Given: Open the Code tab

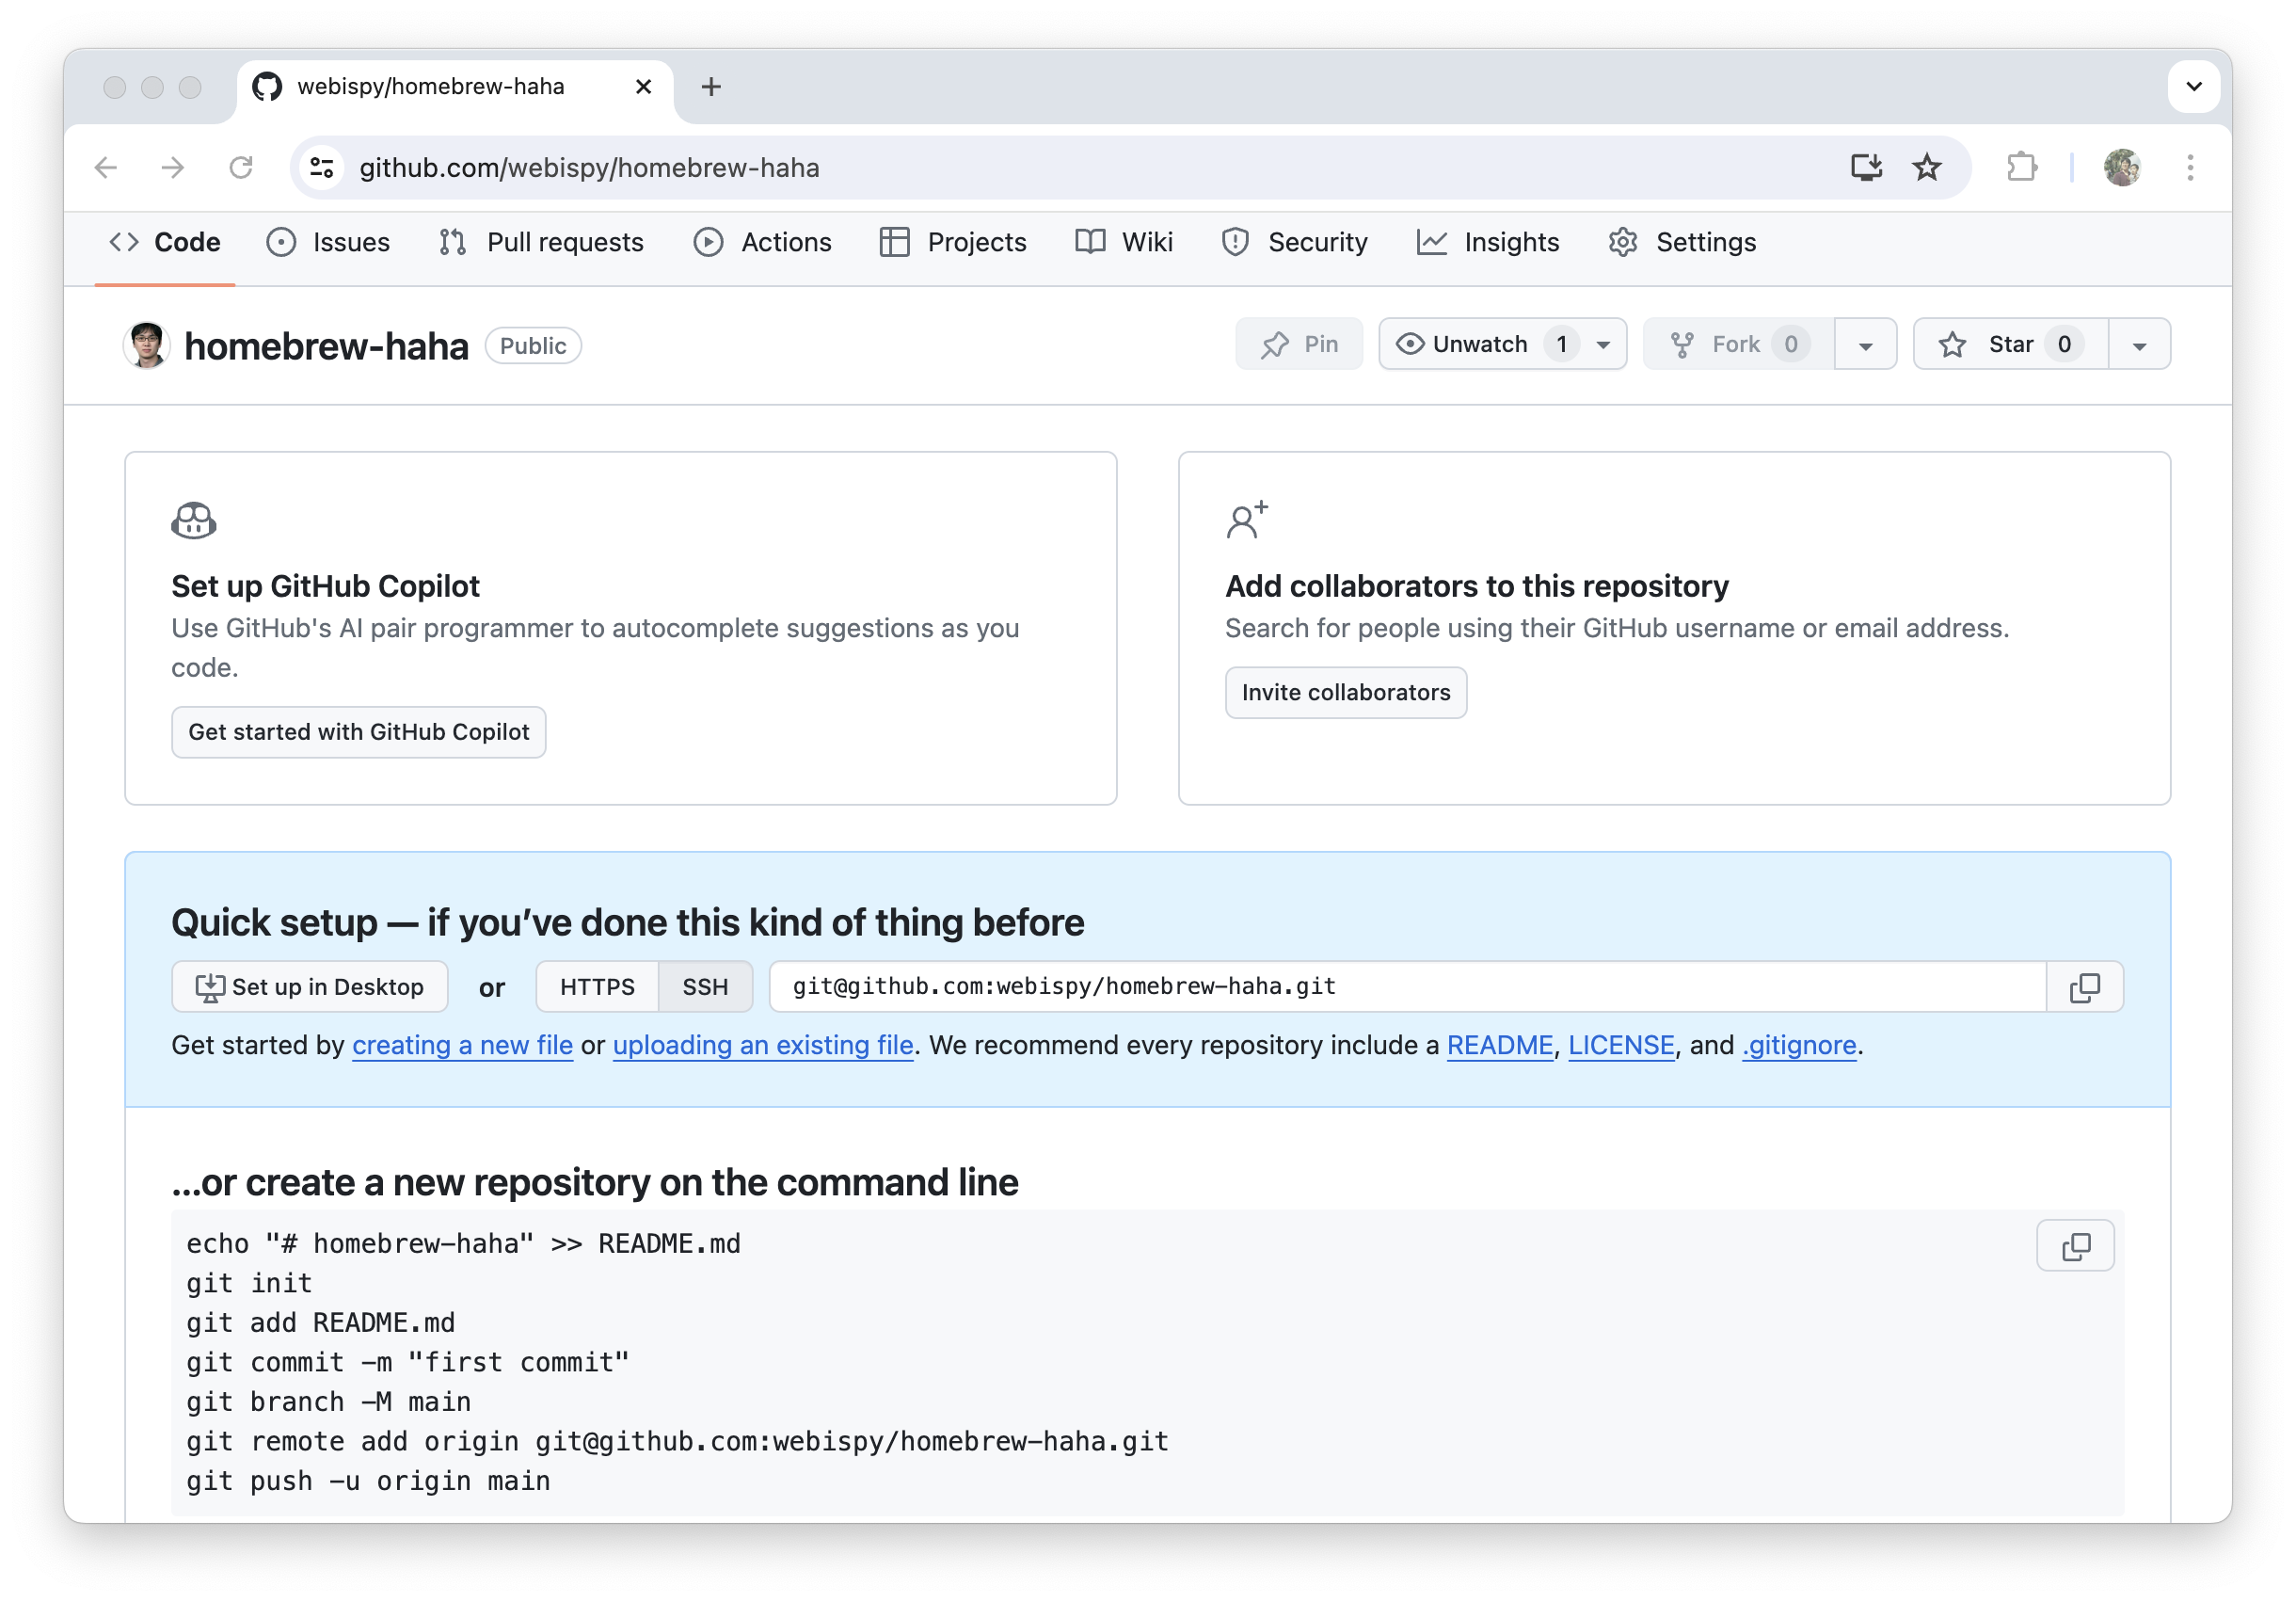Looking at the screenshot, I should click(165, 242).
